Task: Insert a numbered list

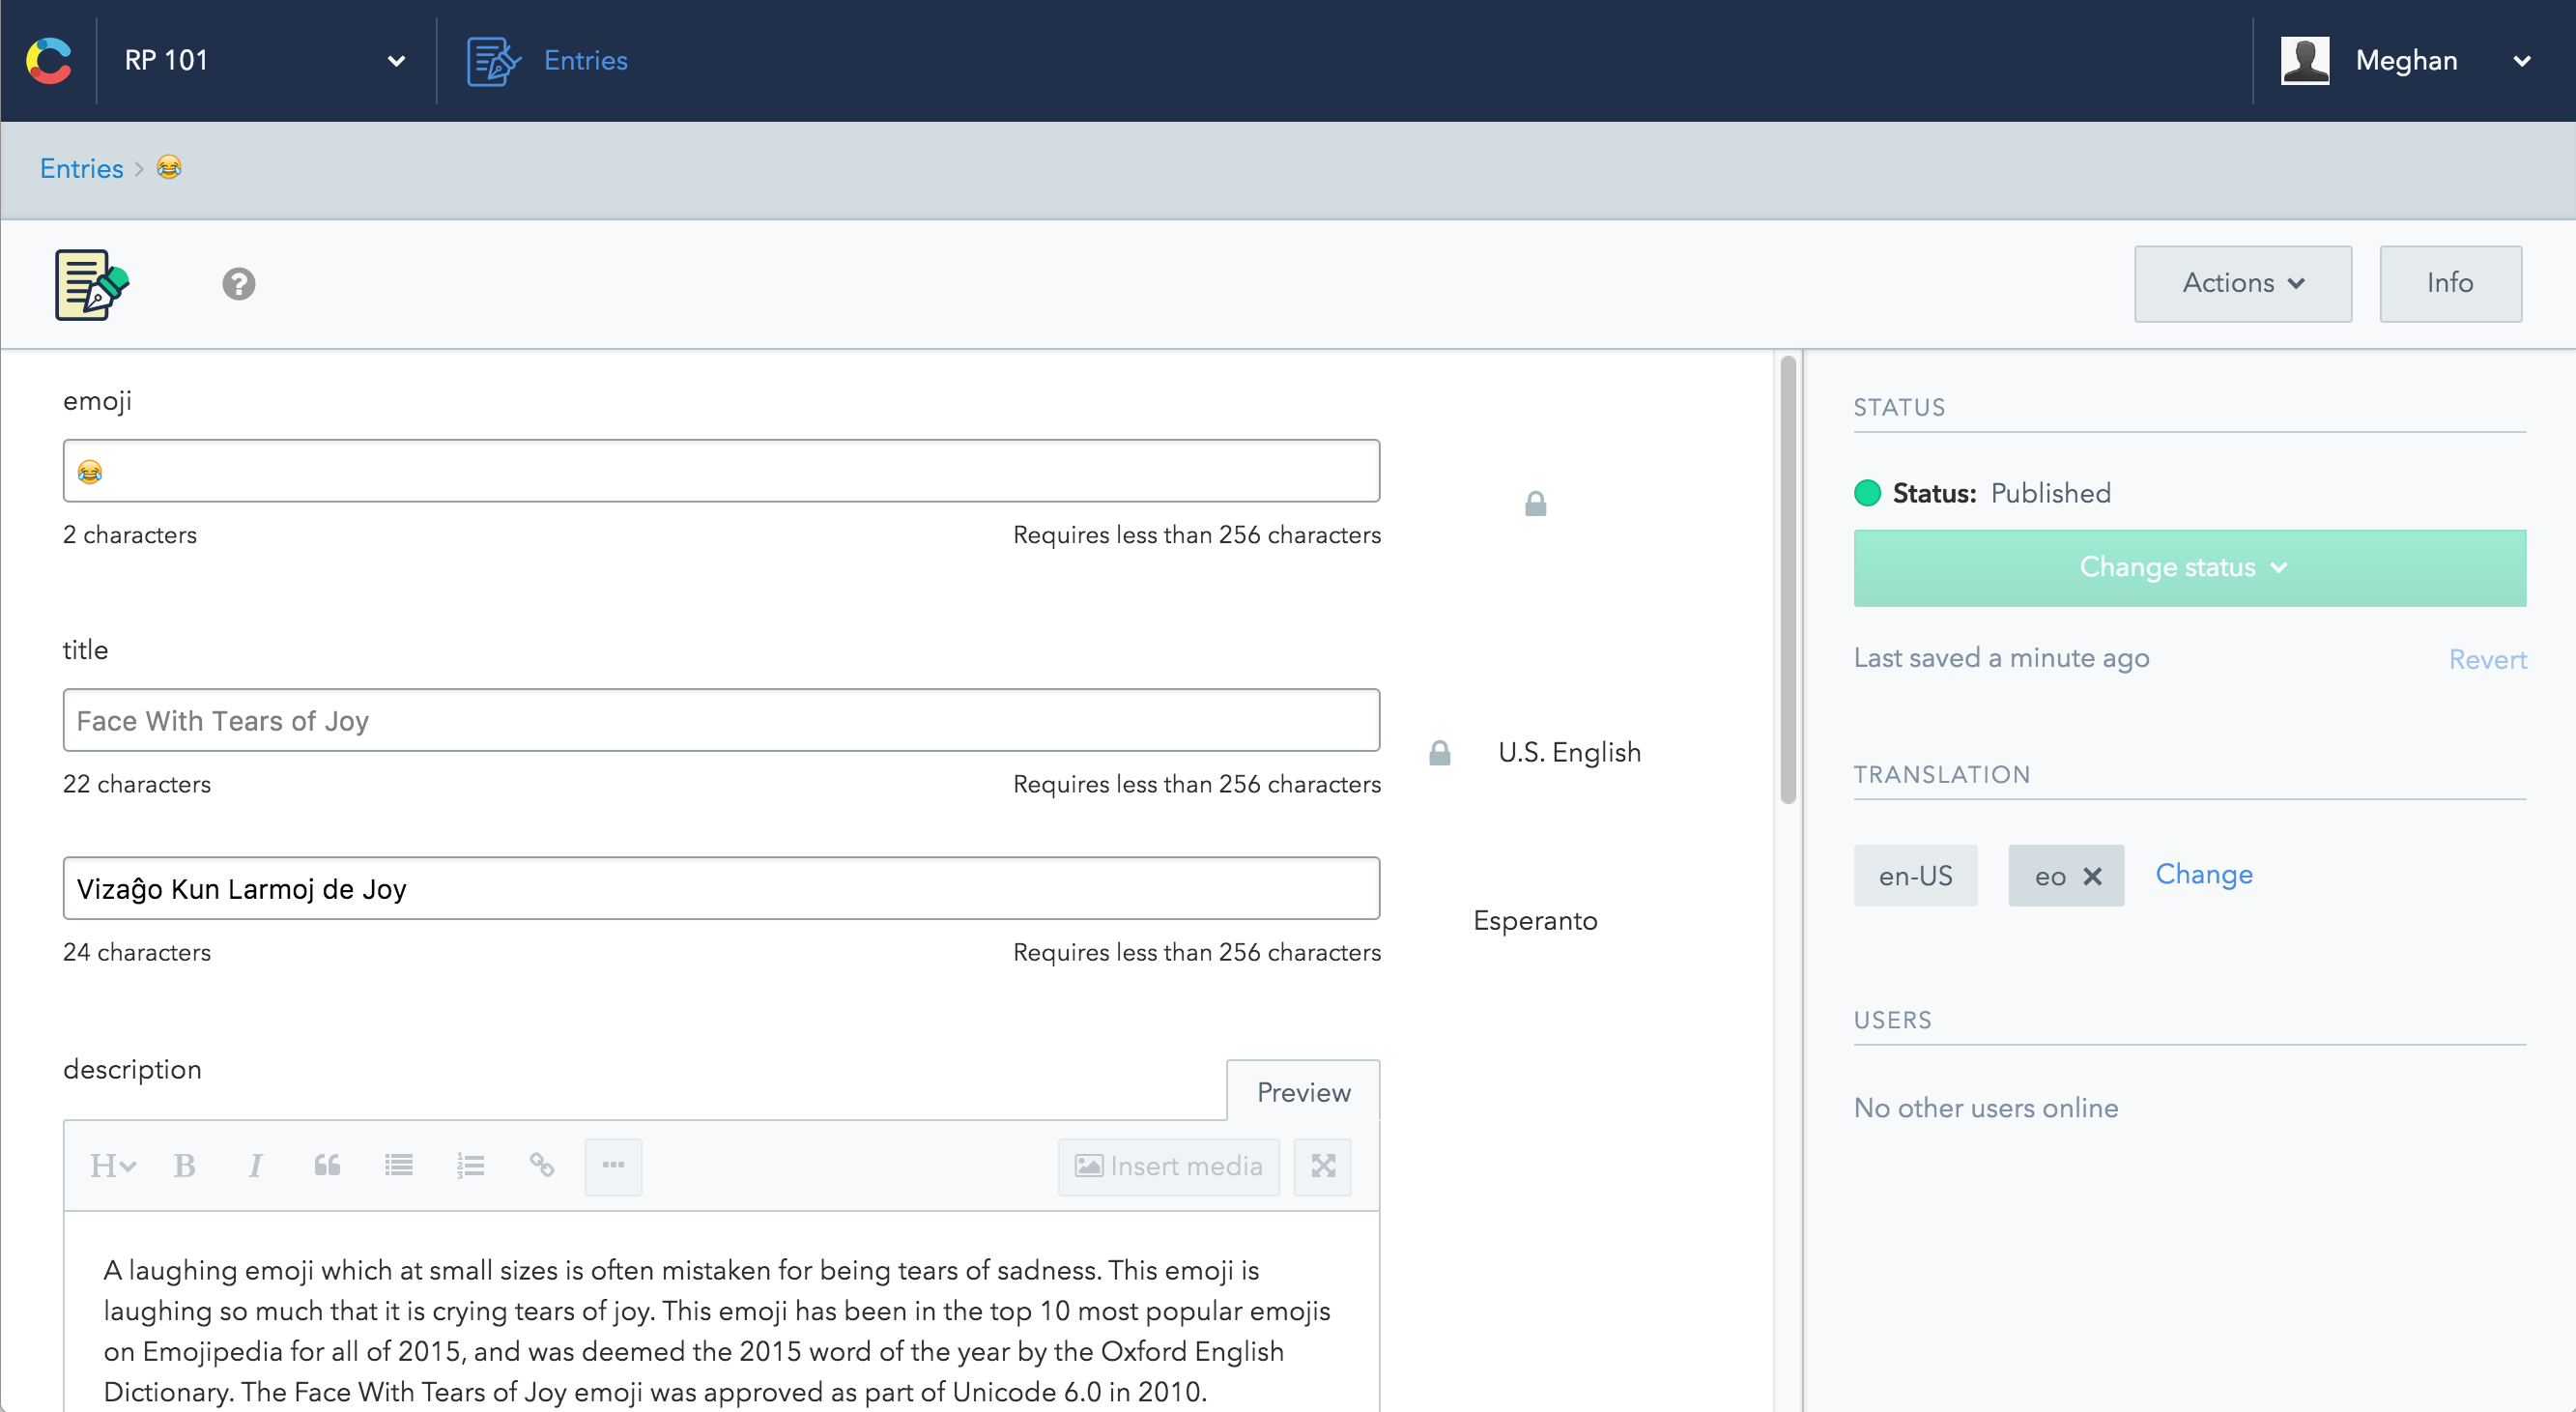Action: pyautogui.click(x=470, y=1166)
